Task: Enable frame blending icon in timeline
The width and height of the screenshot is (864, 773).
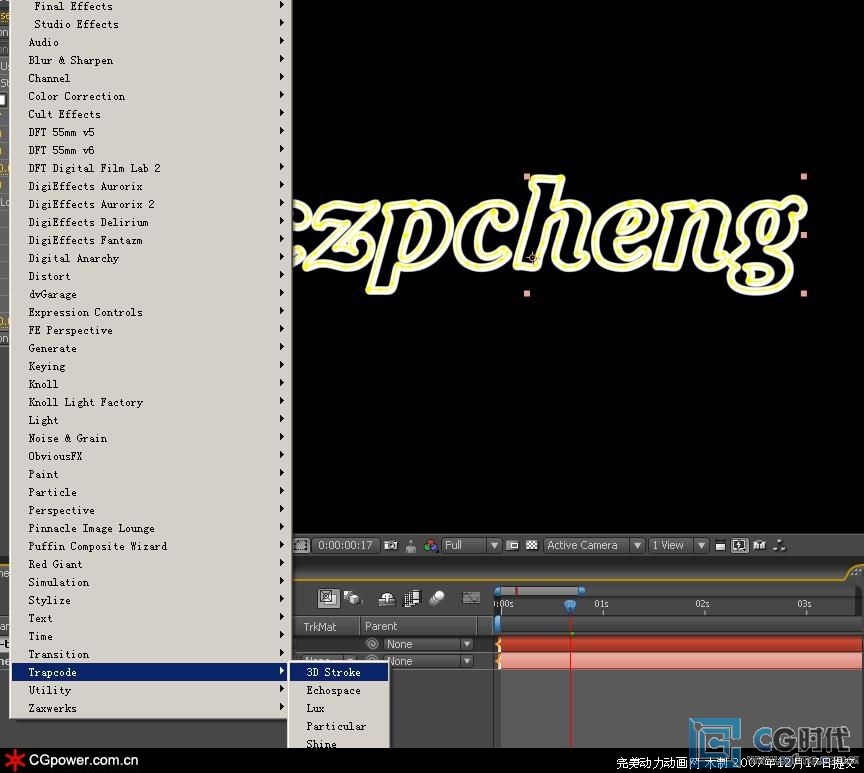Action: (x=412, y=598)
